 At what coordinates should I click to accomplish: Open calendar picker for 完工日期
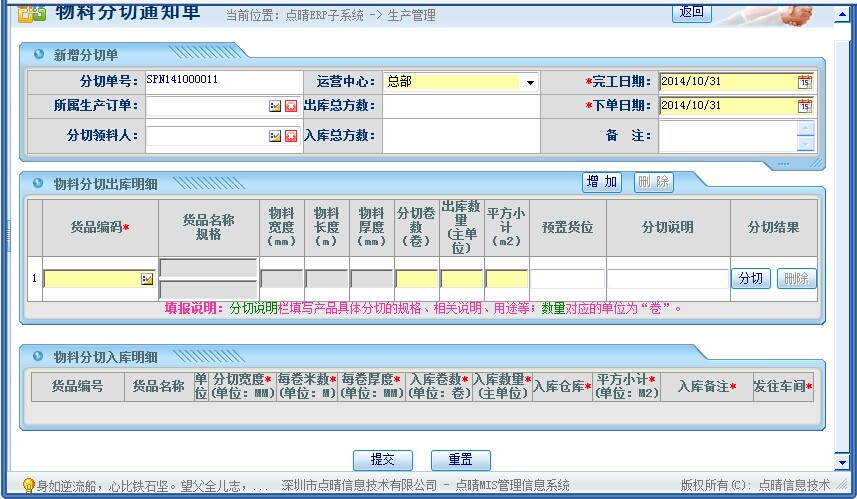pyautogui.click(x=804, y=82)
